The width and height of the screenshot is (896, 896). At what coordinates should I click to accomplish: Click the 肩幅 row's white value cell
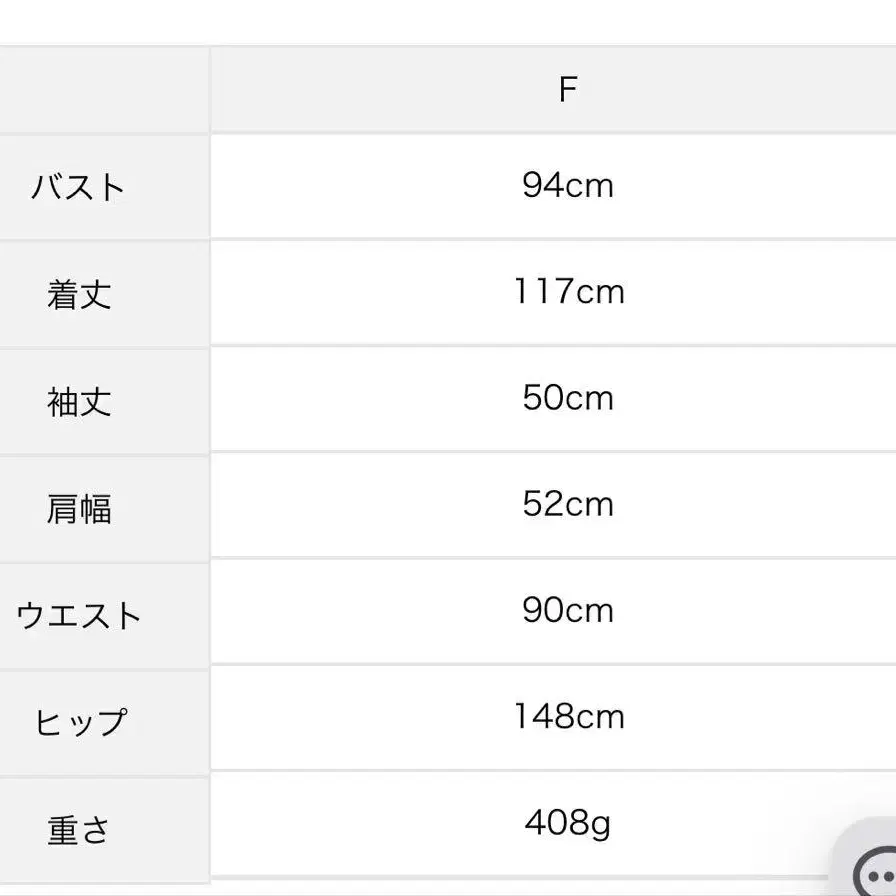553,505
